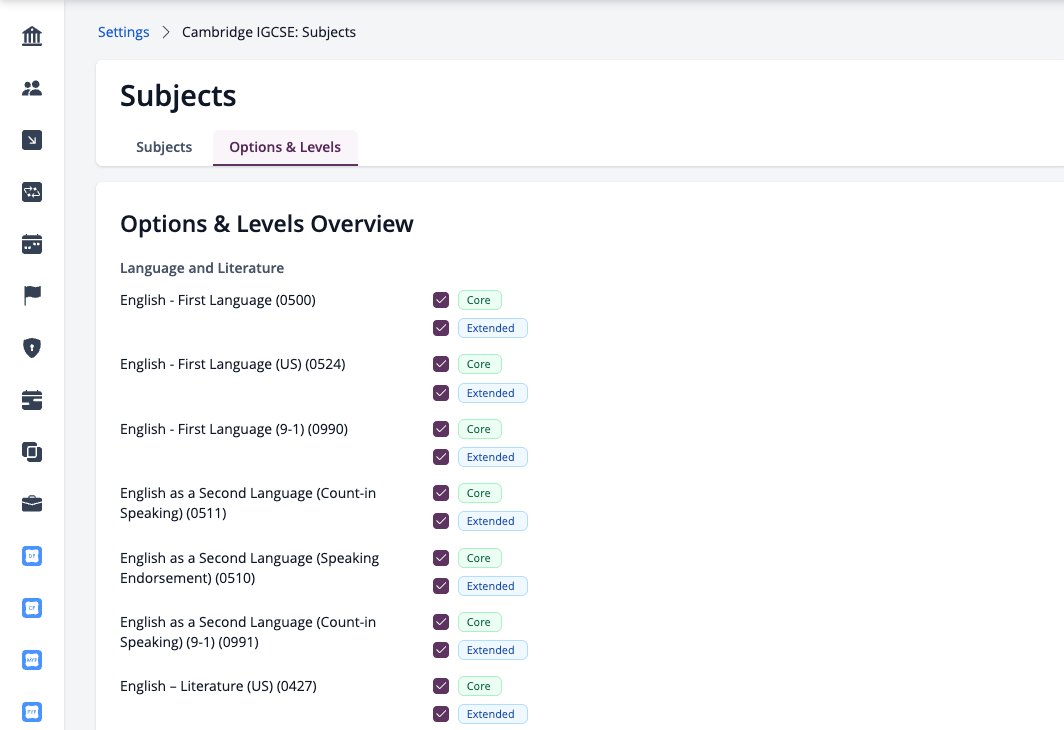Screen dimensions: 1064x730
Task: Uncheck Extended for Speaking Endorsement (0510)
Action: click(441, 586)
